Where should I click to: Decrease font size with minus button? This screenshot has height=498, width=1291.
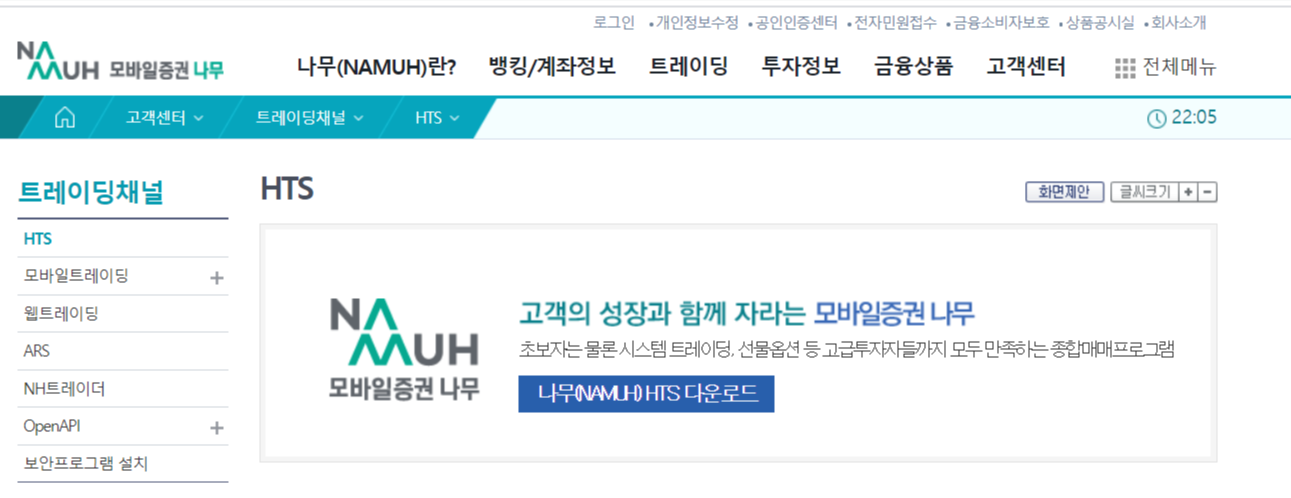tap(1208, 192)
